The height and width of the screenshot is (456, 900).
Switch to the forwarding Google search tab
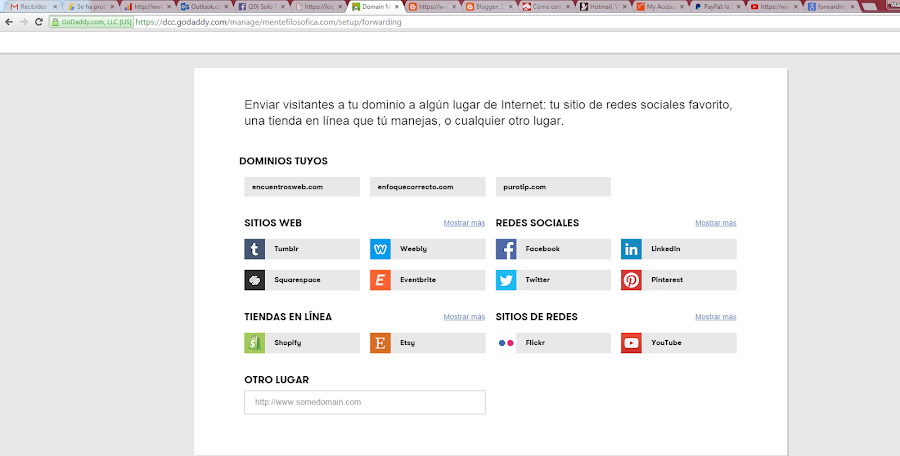[829, 7]
